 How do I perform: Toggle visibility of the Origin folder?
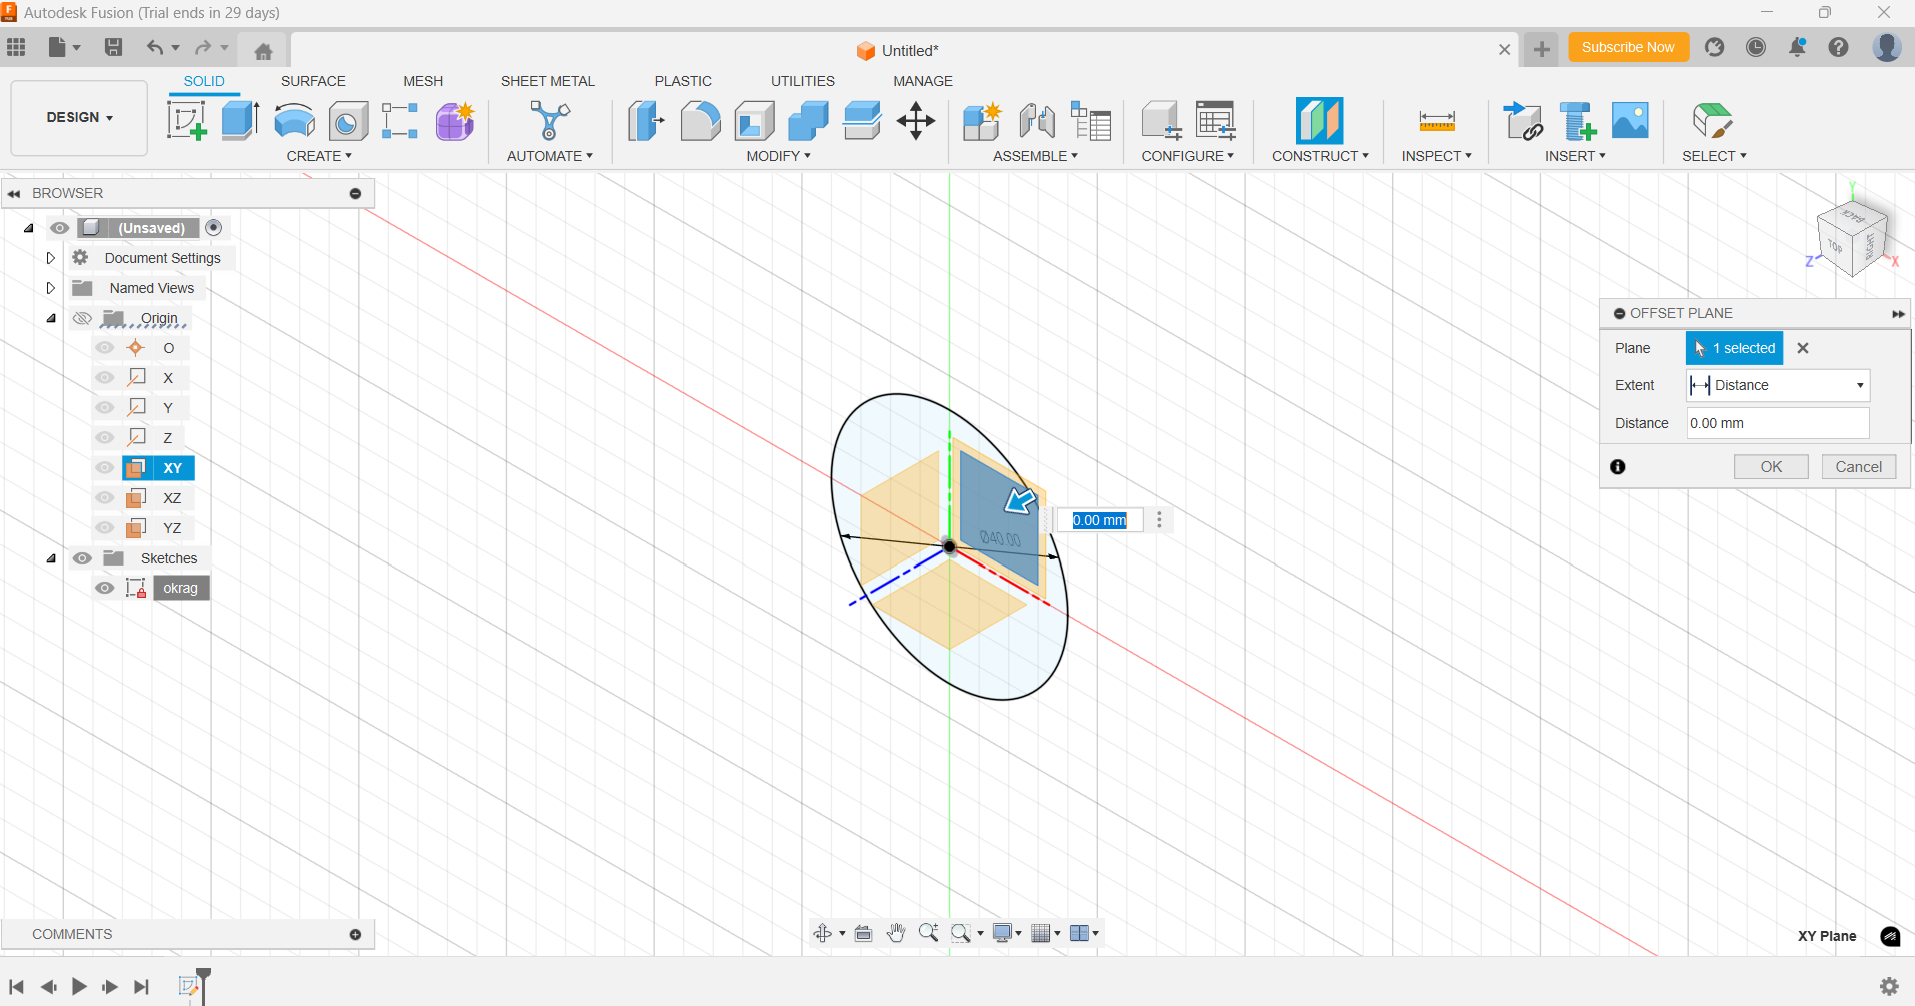[83, 318]
